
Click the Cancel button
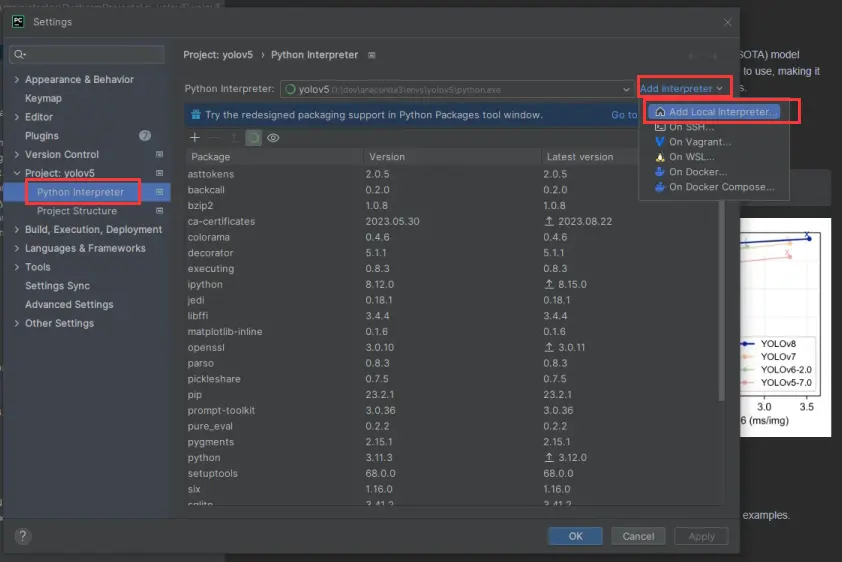point(638,536)
